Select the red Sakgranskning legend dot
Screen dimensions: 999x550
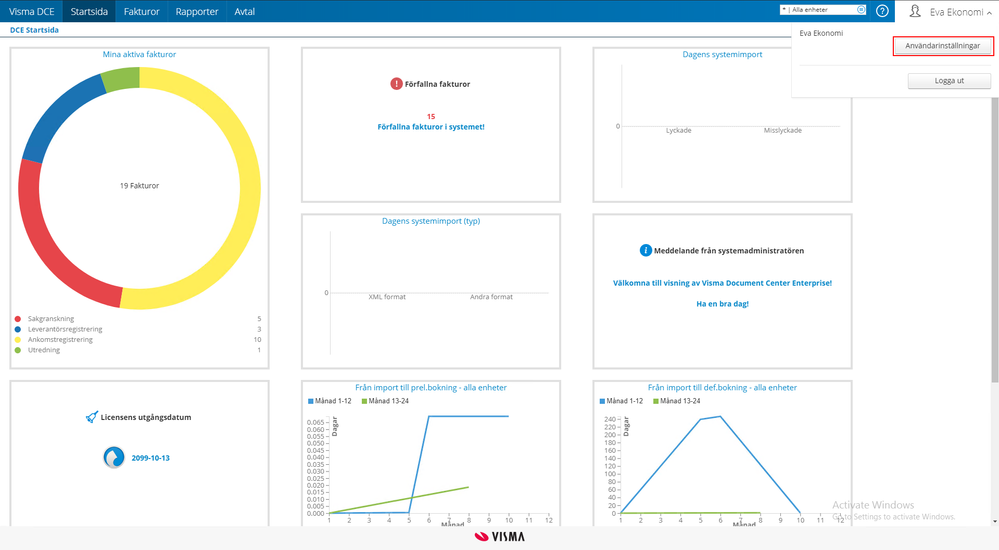18,319
